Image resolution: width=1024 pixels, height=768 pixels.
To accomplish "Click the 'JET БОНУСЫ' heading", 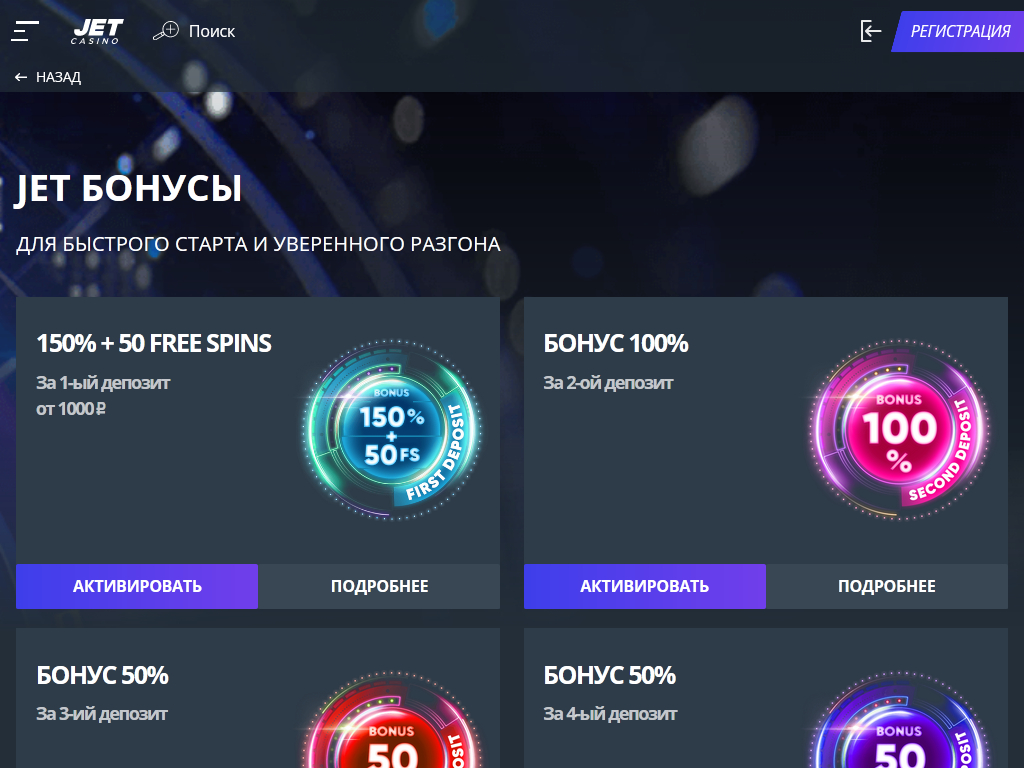I will (x=129, y=189).
